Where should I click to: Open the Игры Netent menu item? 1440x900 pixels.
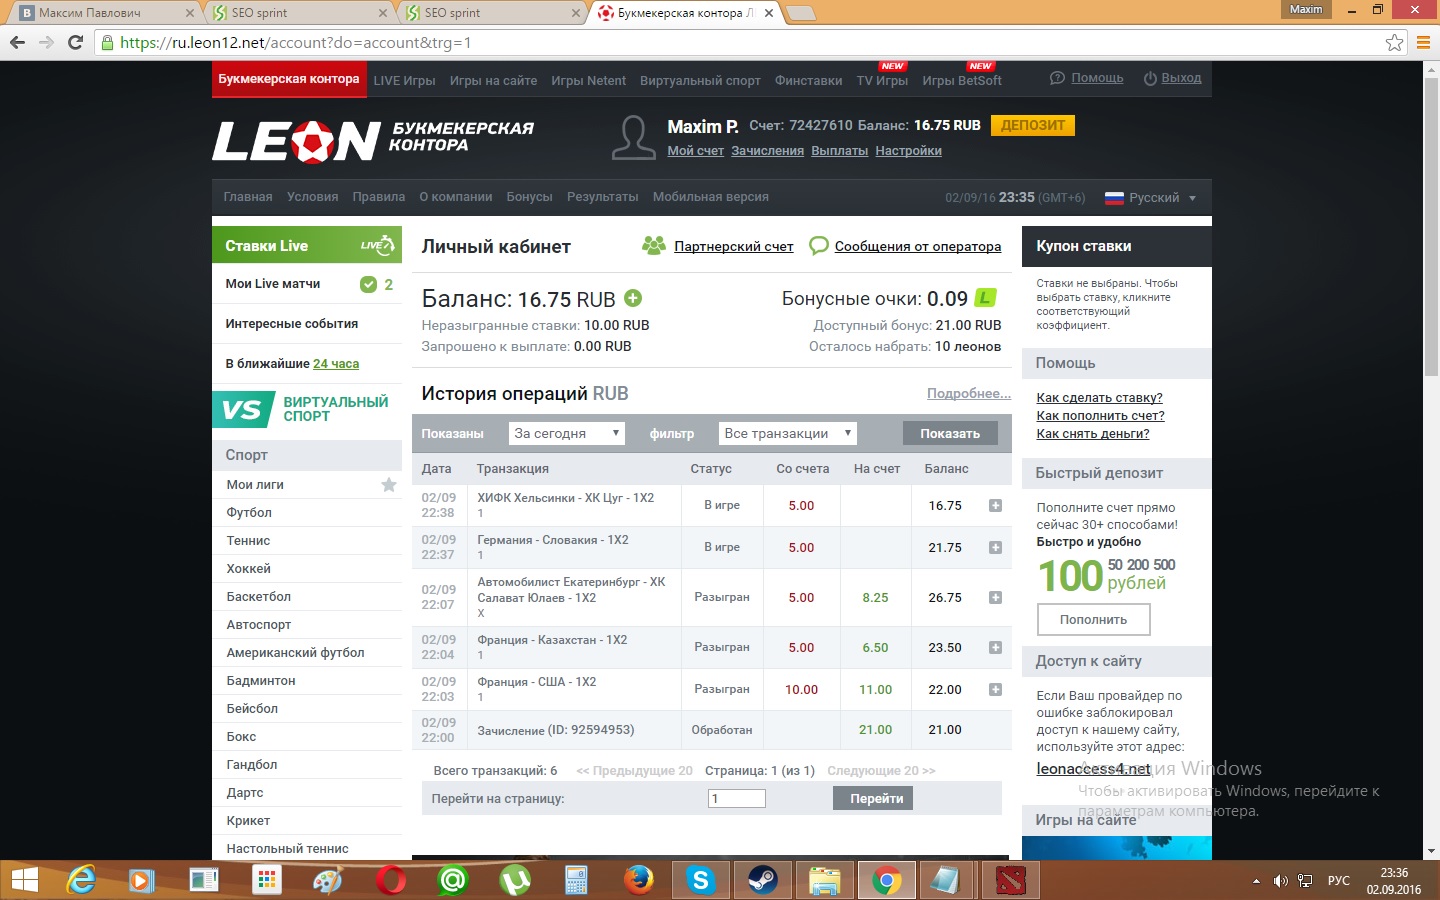pos(588,81)
